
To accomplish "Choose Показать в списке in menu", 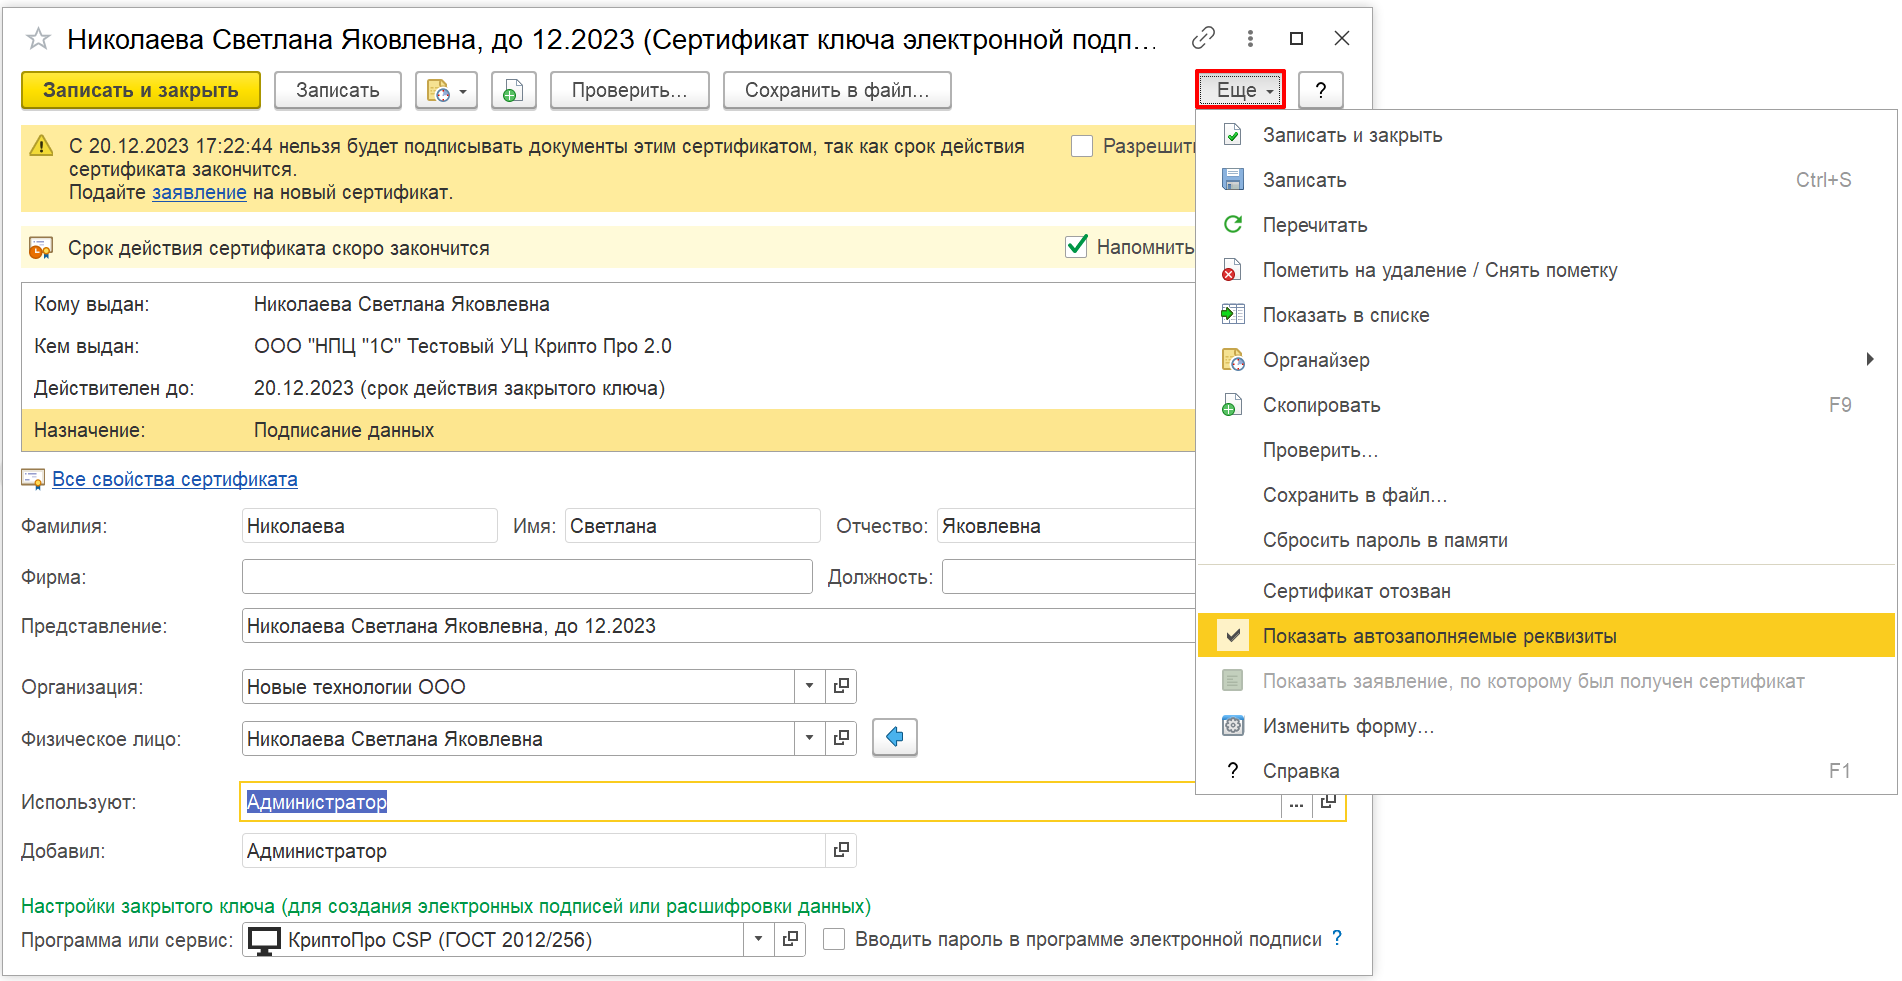I will (x=1546, y=315).
